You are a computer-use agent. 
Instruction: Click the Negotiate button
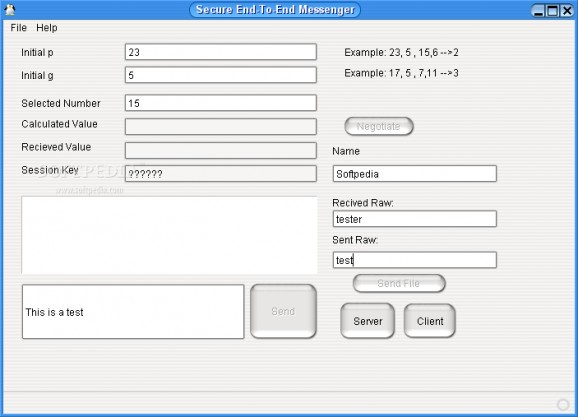tap(379, 126)
